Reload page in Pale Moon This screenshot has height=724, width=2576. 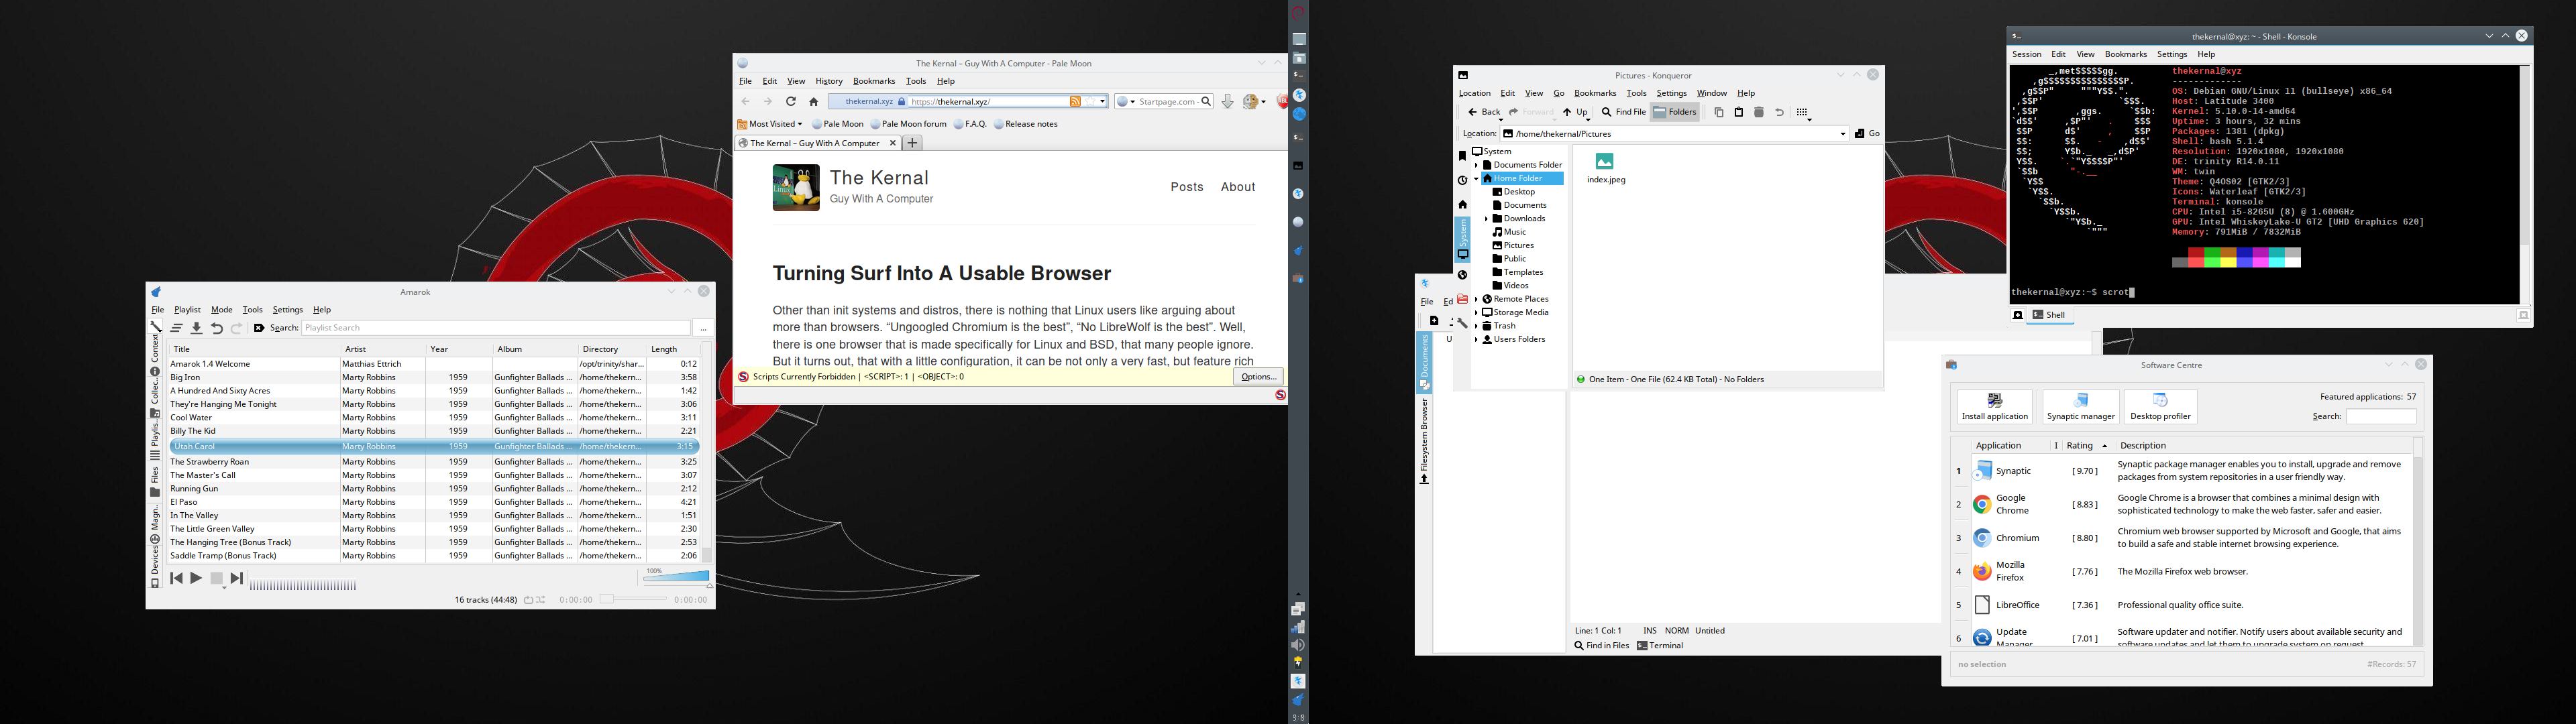791,101
